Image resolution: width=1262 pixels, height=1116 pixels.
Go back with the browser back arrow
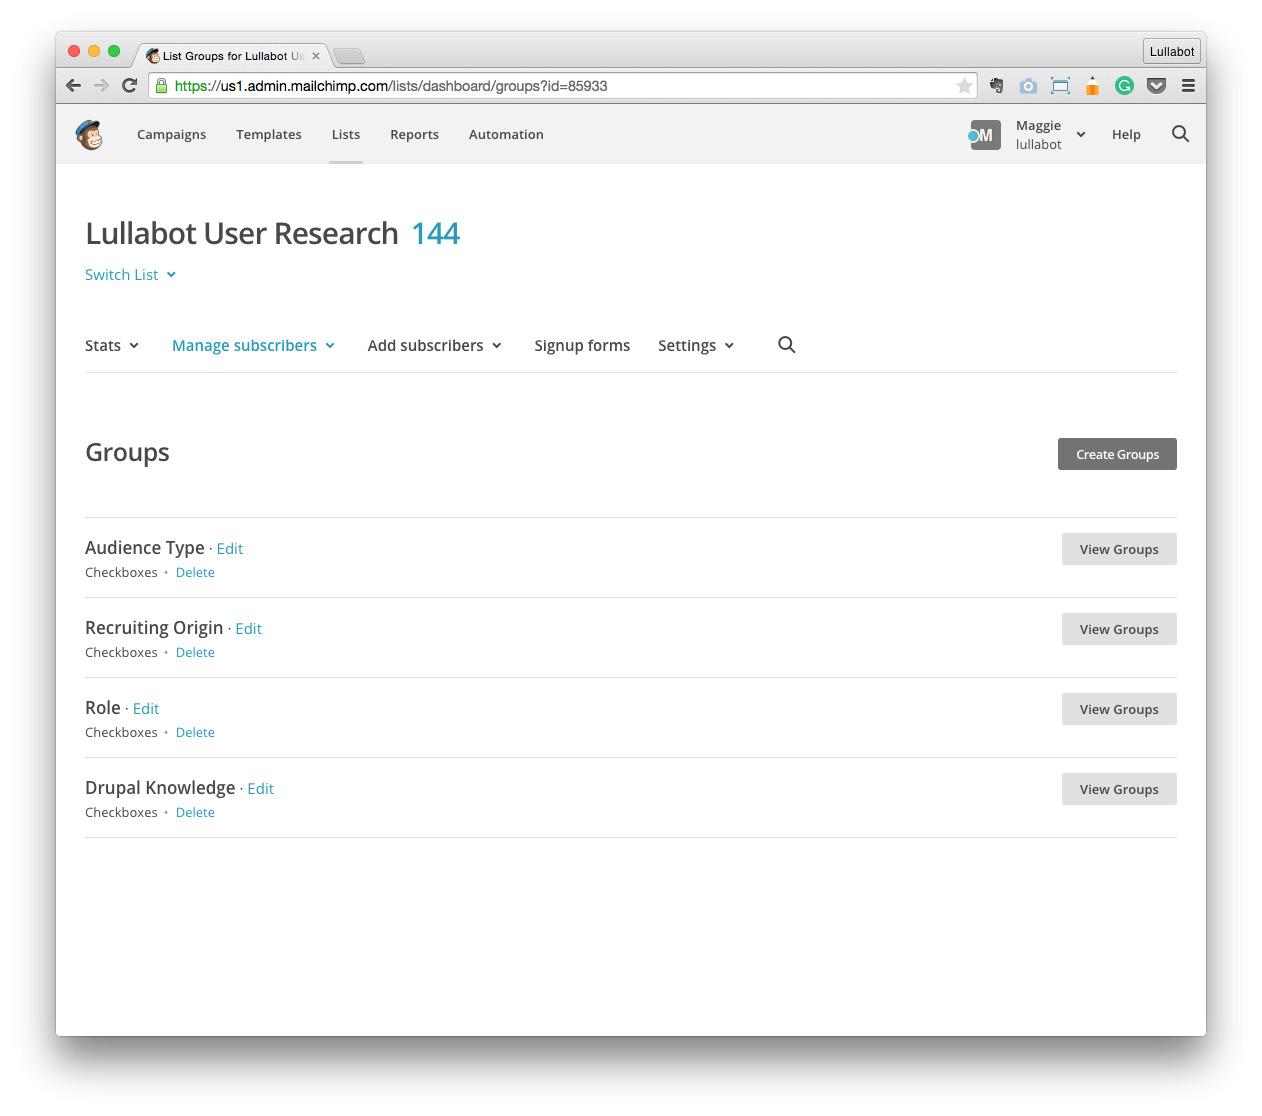click(73, 86)
